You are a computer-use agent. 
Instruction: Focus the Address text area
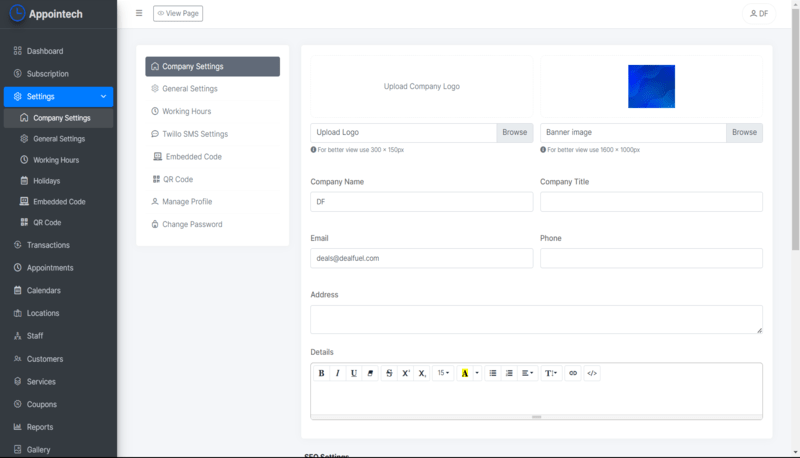point(536,320)
